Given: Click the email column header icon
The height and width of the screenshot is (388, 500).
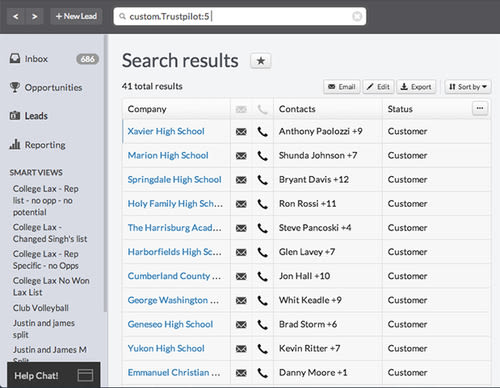Looking at the screenshot, I should 241,109.
